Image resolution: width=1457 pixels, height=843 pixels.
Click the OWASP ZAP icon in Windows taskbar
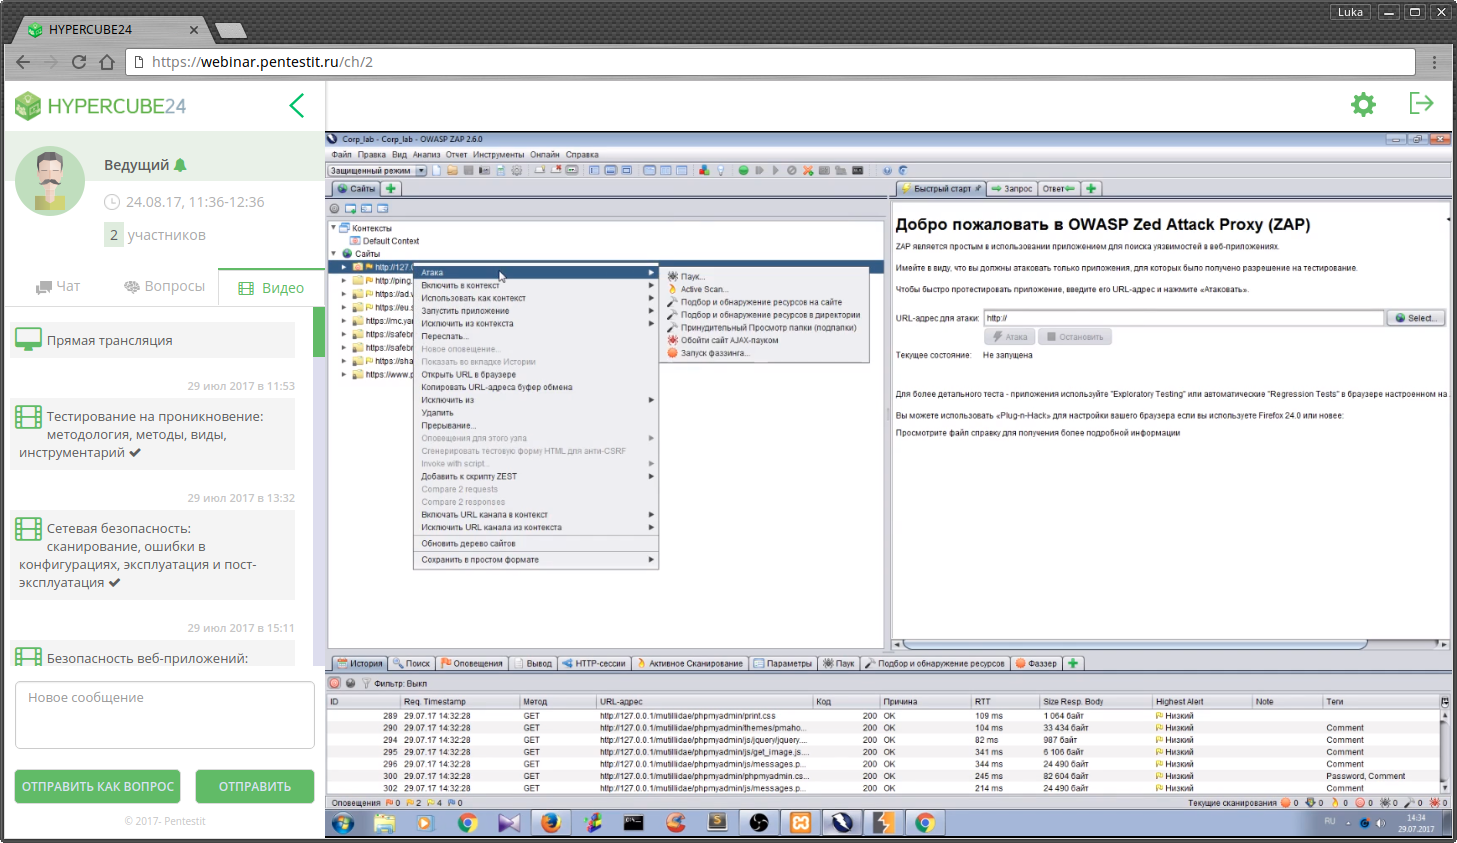[842, 823]
